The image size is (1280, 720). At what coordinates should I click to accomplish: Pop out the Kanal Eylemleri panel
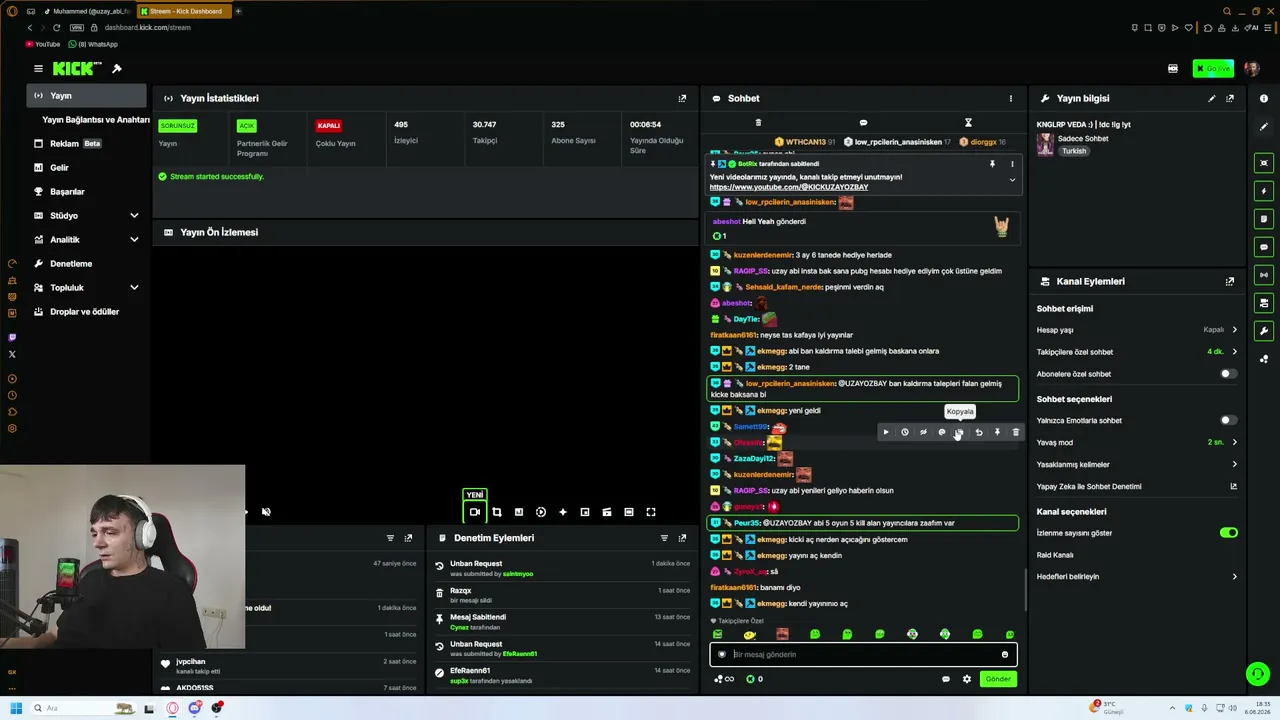coord(1230,281)
